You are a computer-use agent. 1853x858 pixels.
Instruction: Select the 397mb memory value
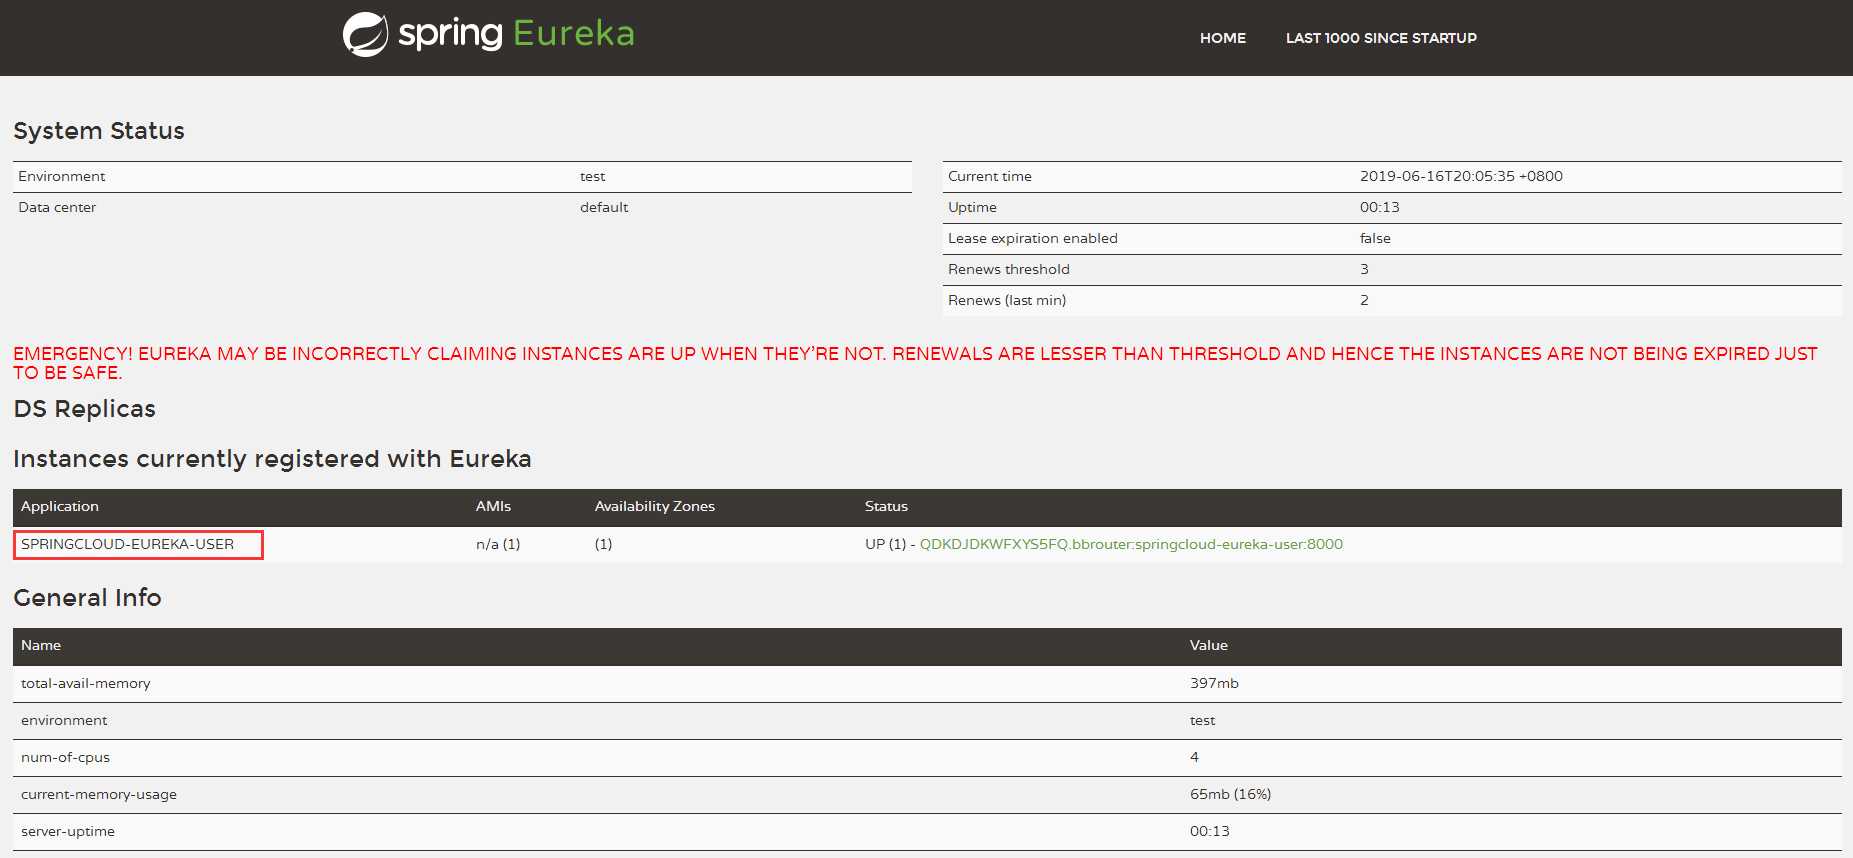[x=1214, y=683]
